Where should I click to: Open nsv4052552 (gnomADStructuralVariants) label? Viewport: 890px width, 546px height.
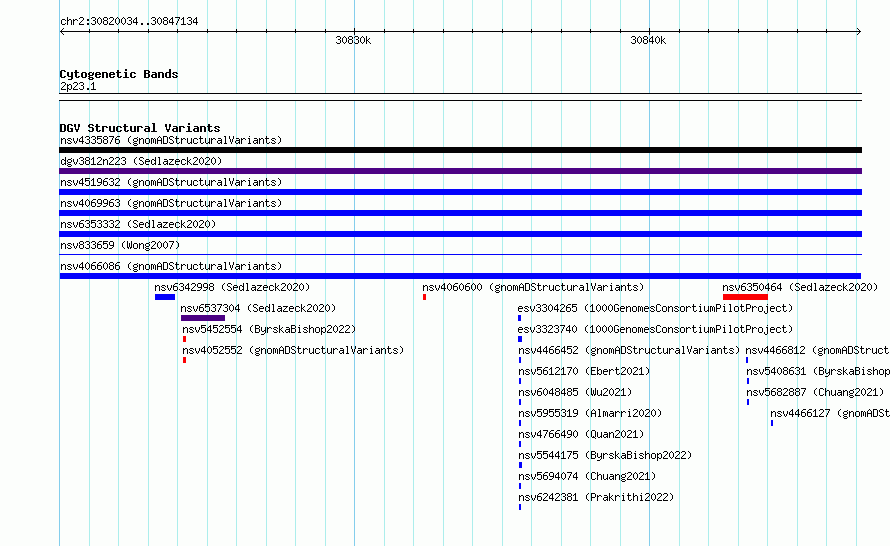(x=293, y=350)
